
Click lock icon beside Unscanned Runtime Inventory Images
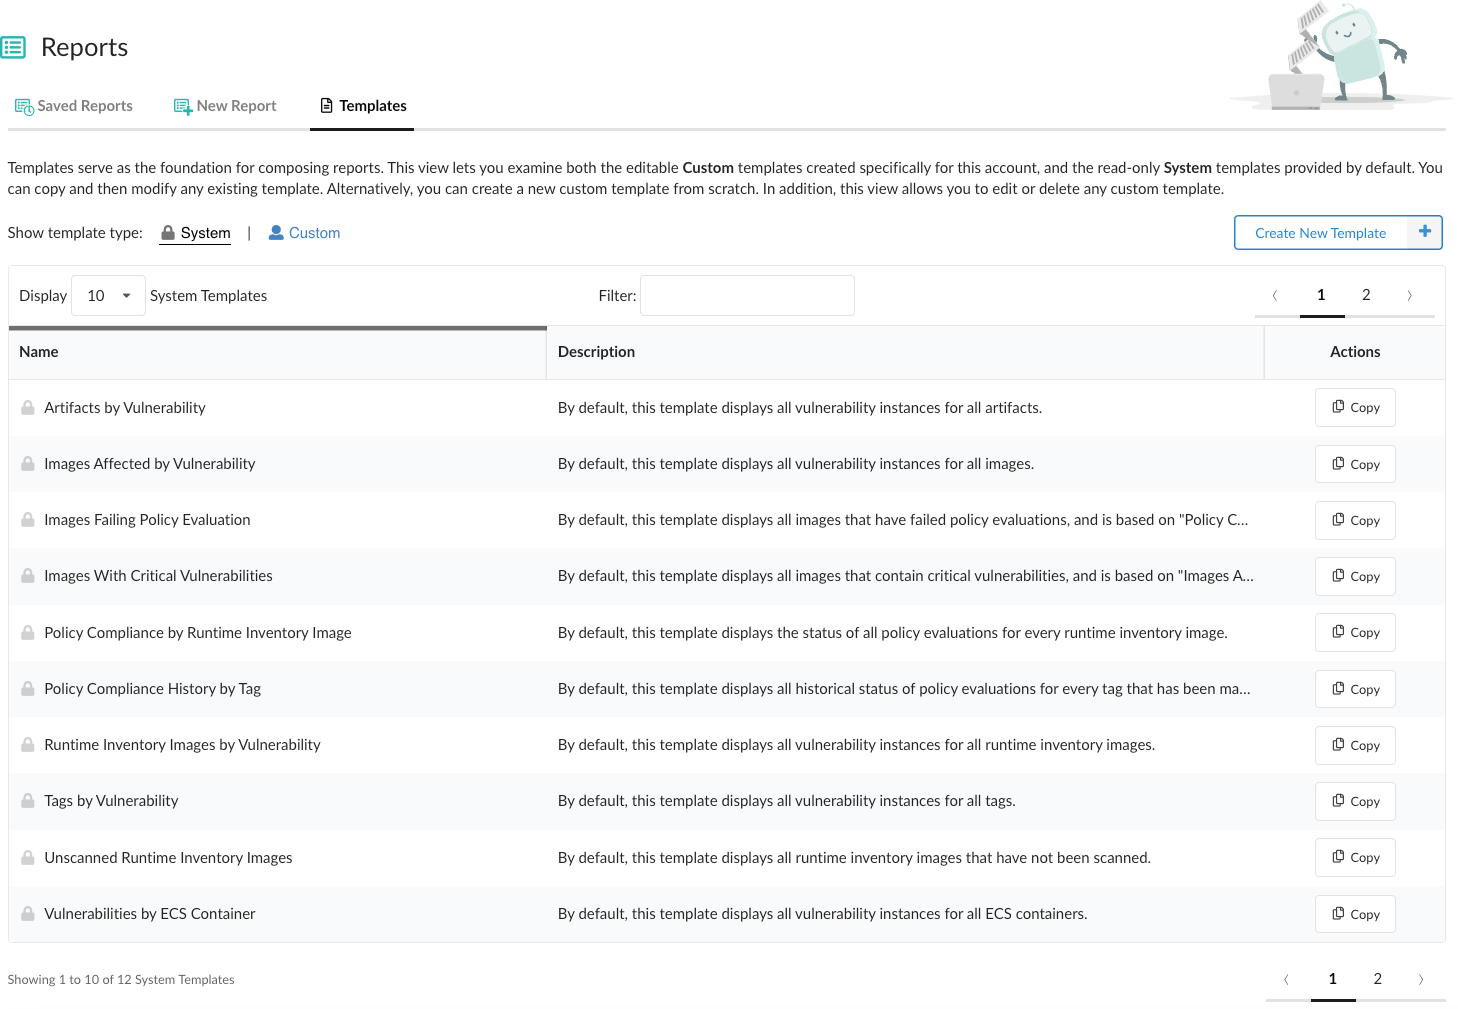point(28,858)
